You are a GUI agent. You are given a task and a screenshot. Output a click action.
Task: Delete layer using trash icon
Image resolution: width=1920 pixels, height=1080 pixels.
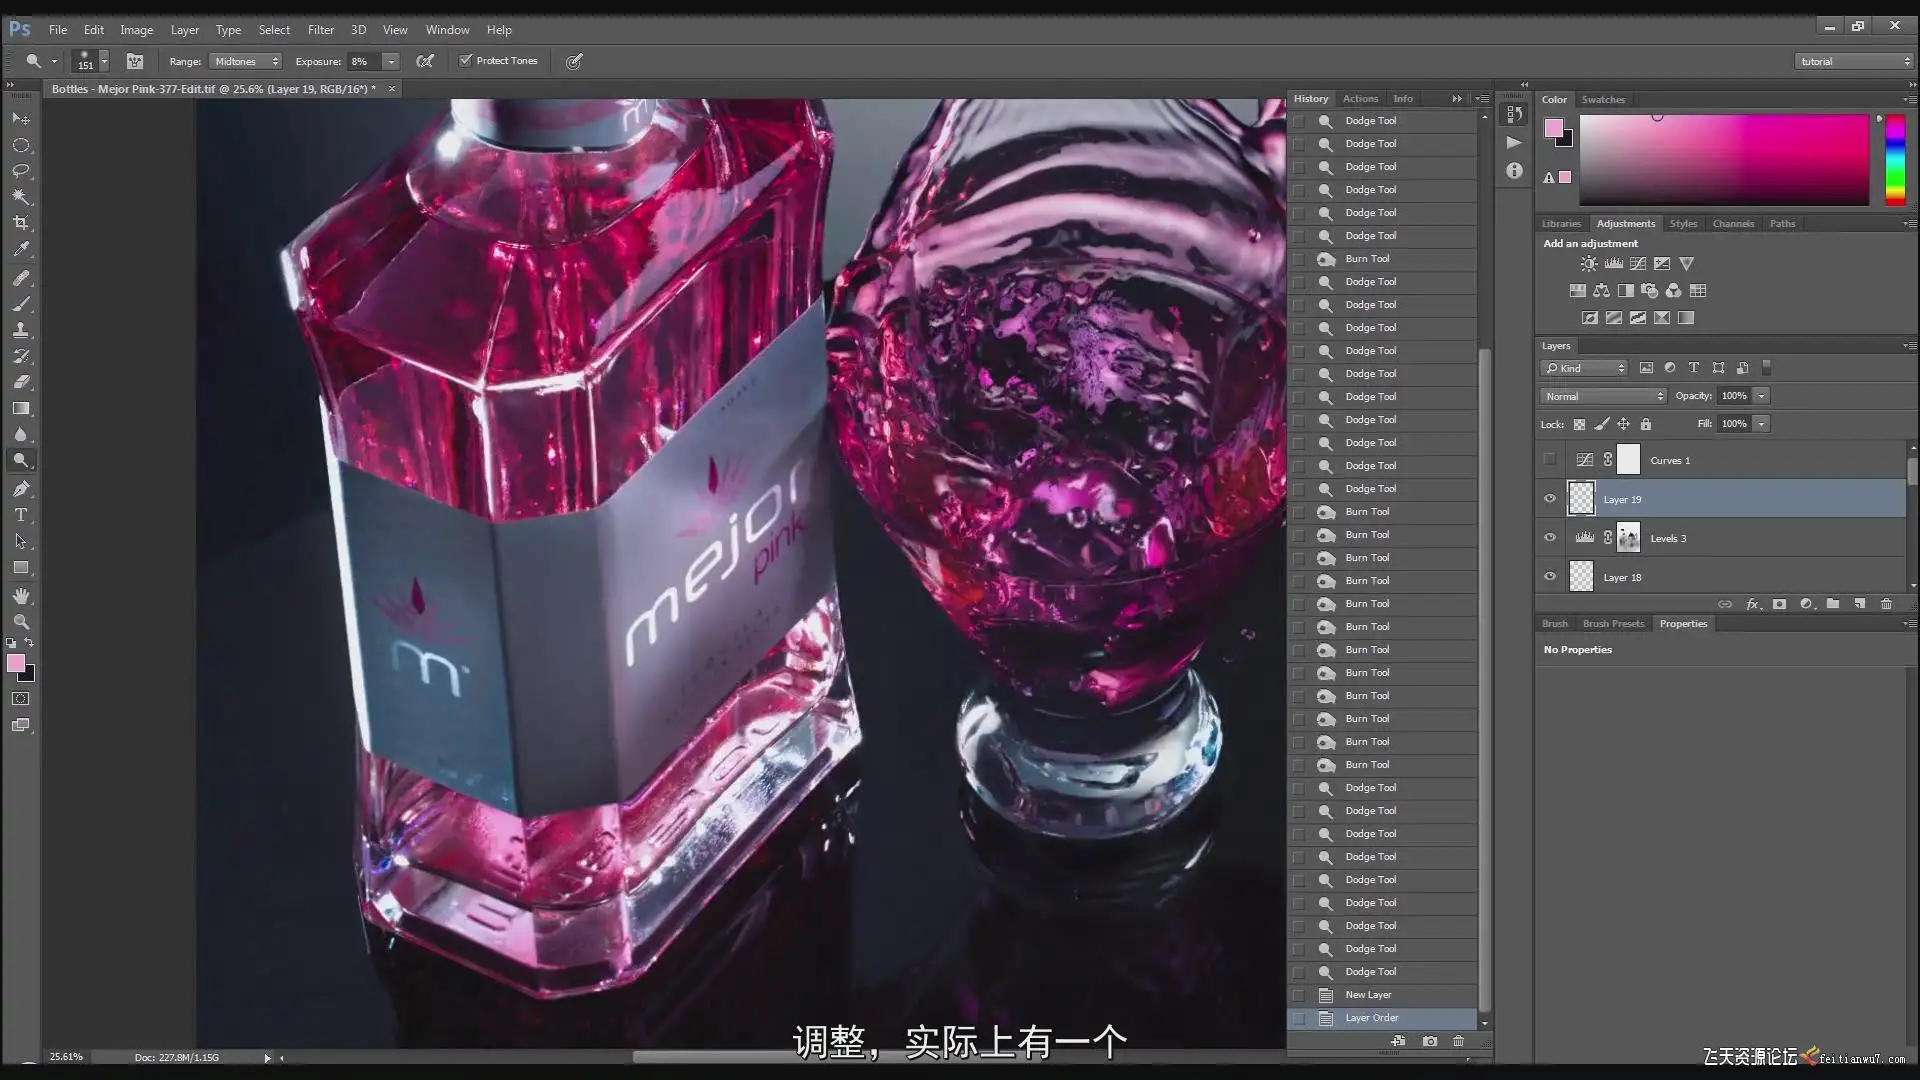click(x=1886, y=604)
